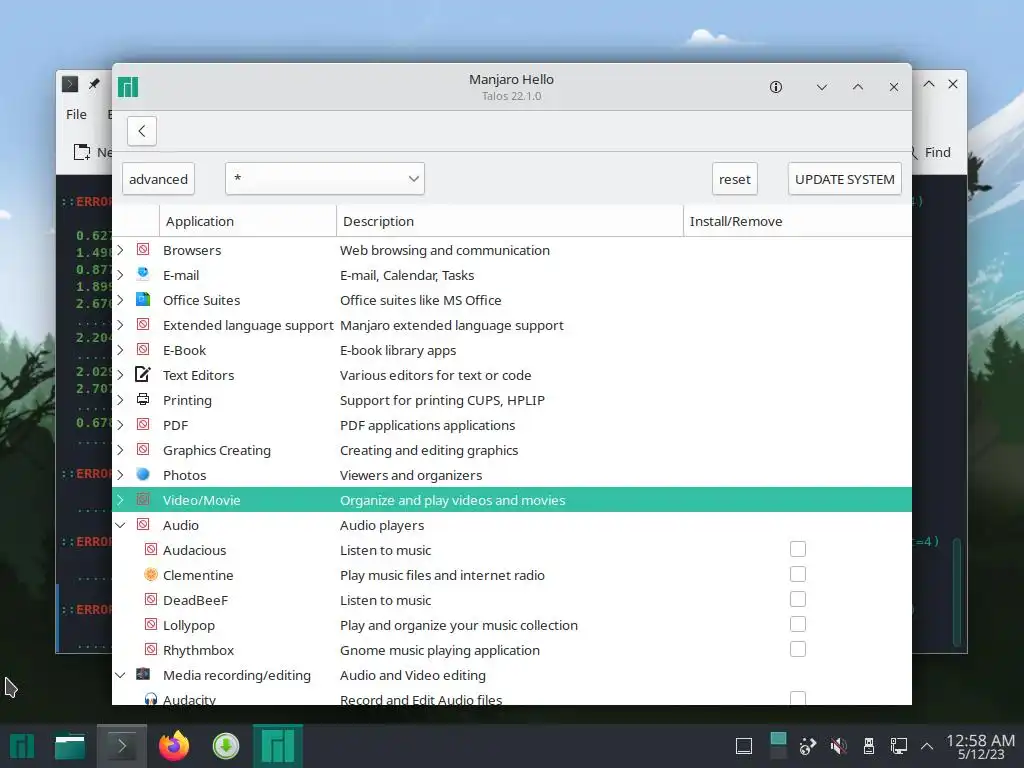Expand the Extended language support category
Image resolution: width=1024 pixels, height=768 pixels.
(120, 325)
